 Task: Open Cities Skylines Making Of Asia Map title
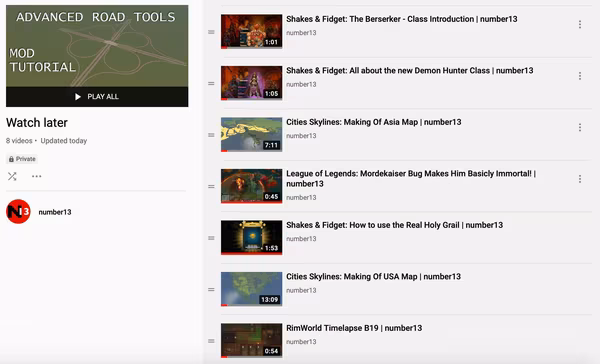click(374, 122)
